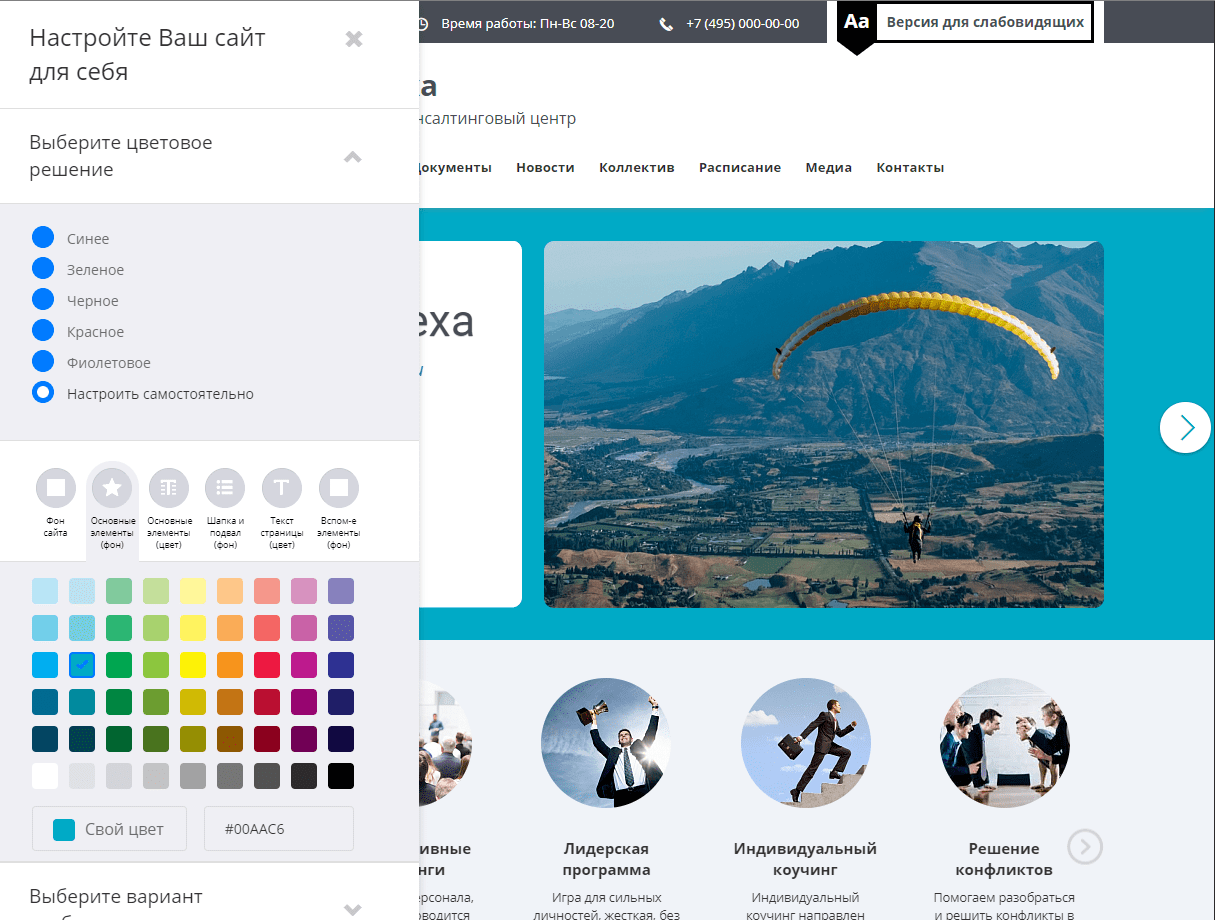Click the next slide arrow on banner
This screenshot has height=920, width=1215.
(1185, 427)
